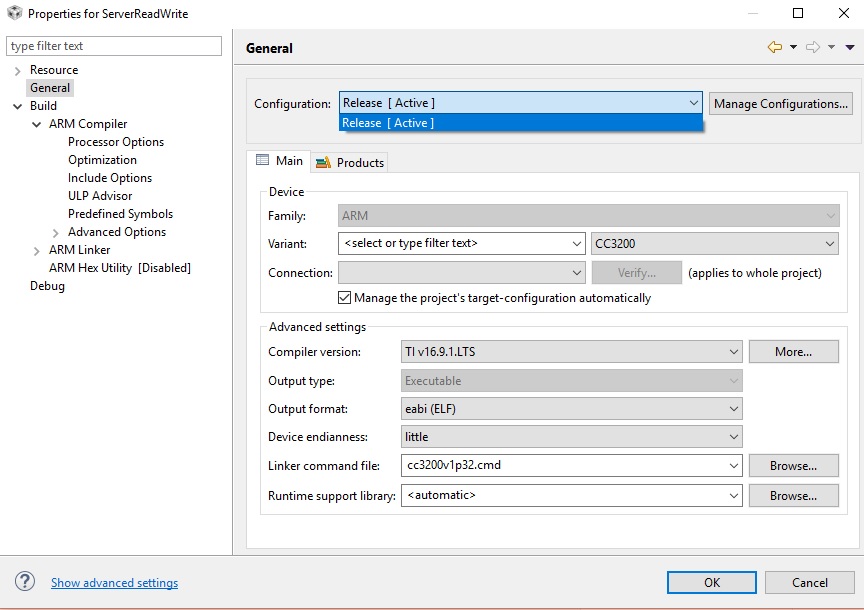The image size is (864, 610).
Task: Select Optimization in the tree
Action: (102, 160)
